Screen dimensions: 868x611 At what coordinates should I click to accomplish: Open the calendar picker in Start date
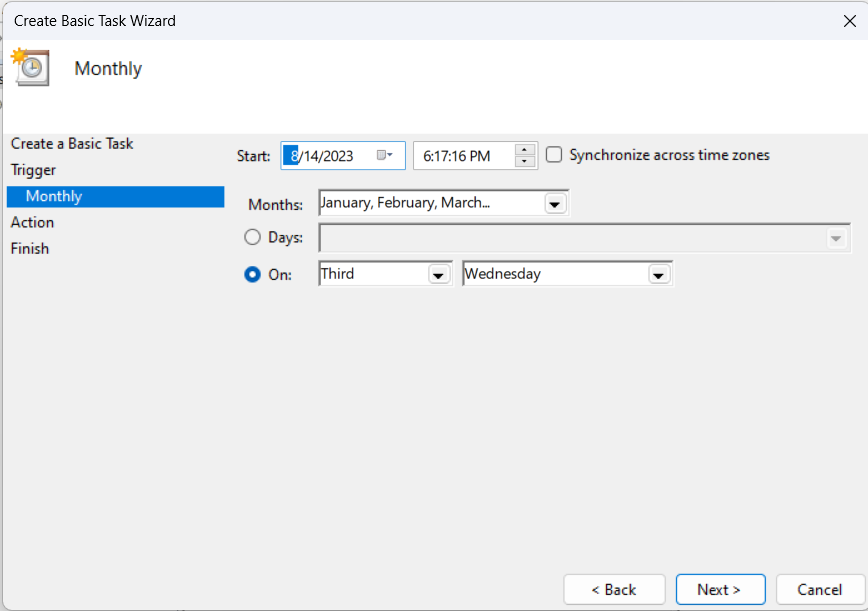coord(385,156)
